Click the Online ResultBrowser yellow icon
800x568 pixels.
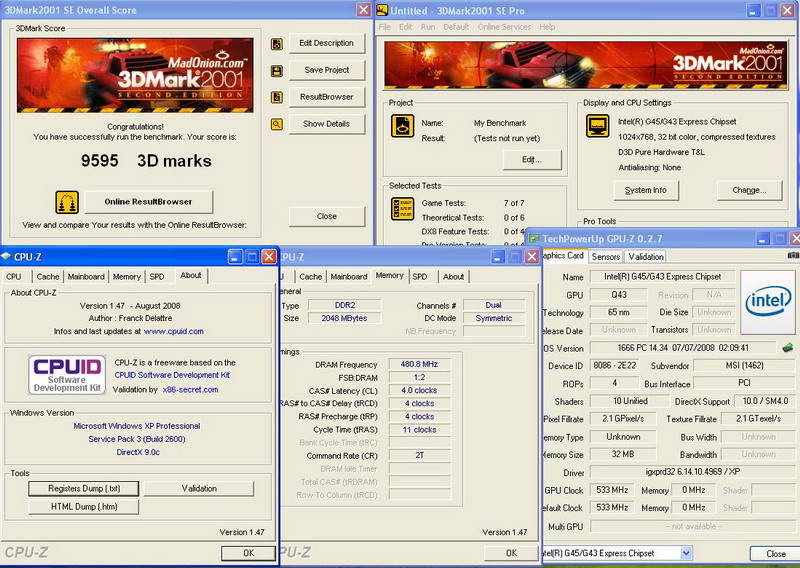67,202
